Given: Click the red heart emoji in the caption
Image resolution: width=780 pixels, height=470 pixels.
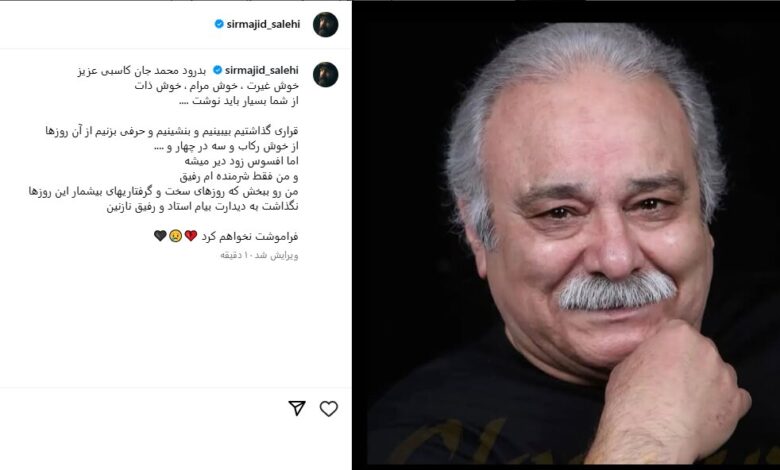Looking at the screenshot, I should tap(191, 236).
